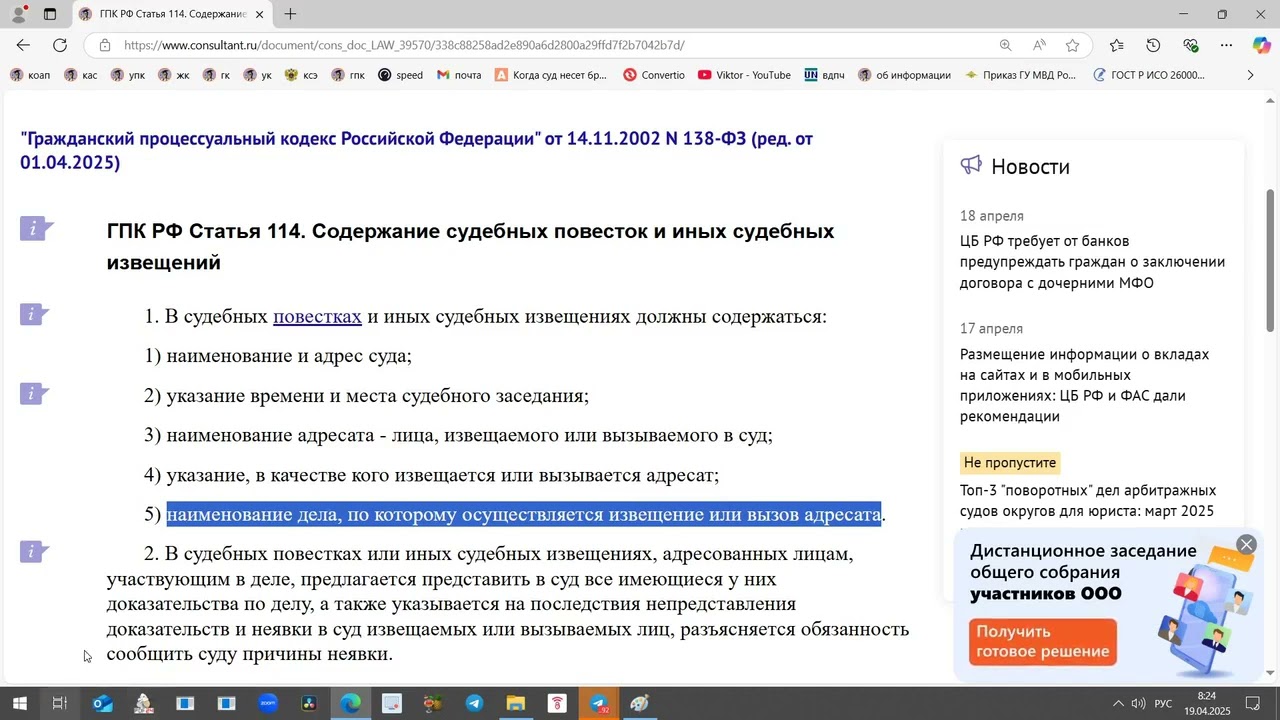1280x720 pixels.
Task: Open Paint palette icon on taskbar
Action: click(x=640, y=703)
